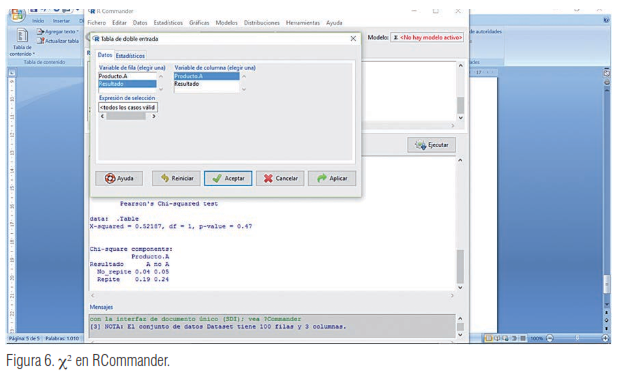Click the Aplicar button
This screenshot has width=623, height=374.
pos(332,178)
